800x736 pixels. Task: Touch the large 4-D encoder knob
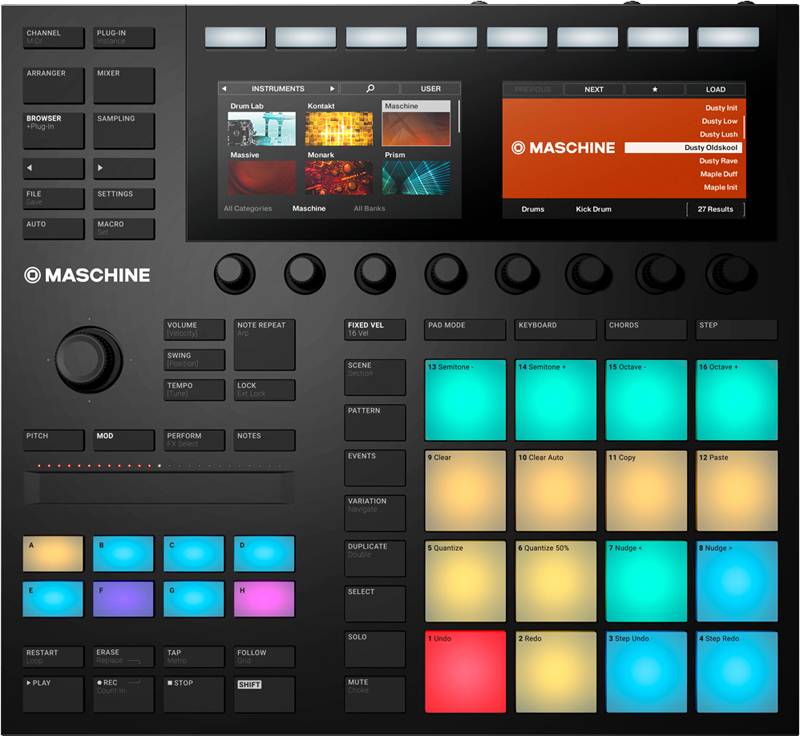coord(89,360)
